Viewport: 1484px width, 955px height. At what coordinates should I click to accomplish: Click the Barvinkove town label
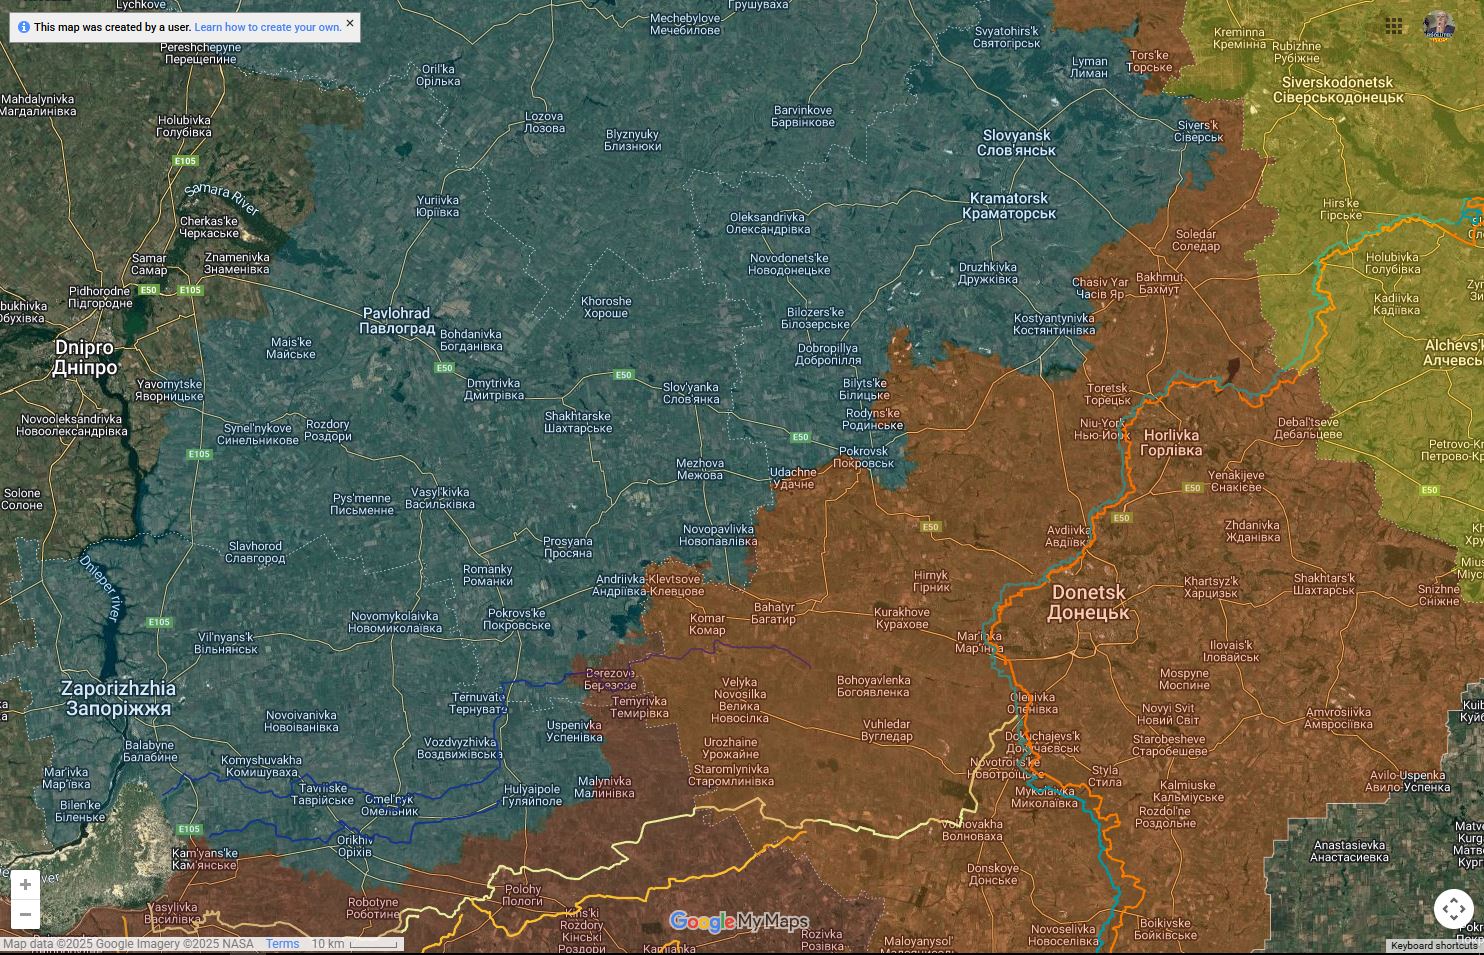803,116
